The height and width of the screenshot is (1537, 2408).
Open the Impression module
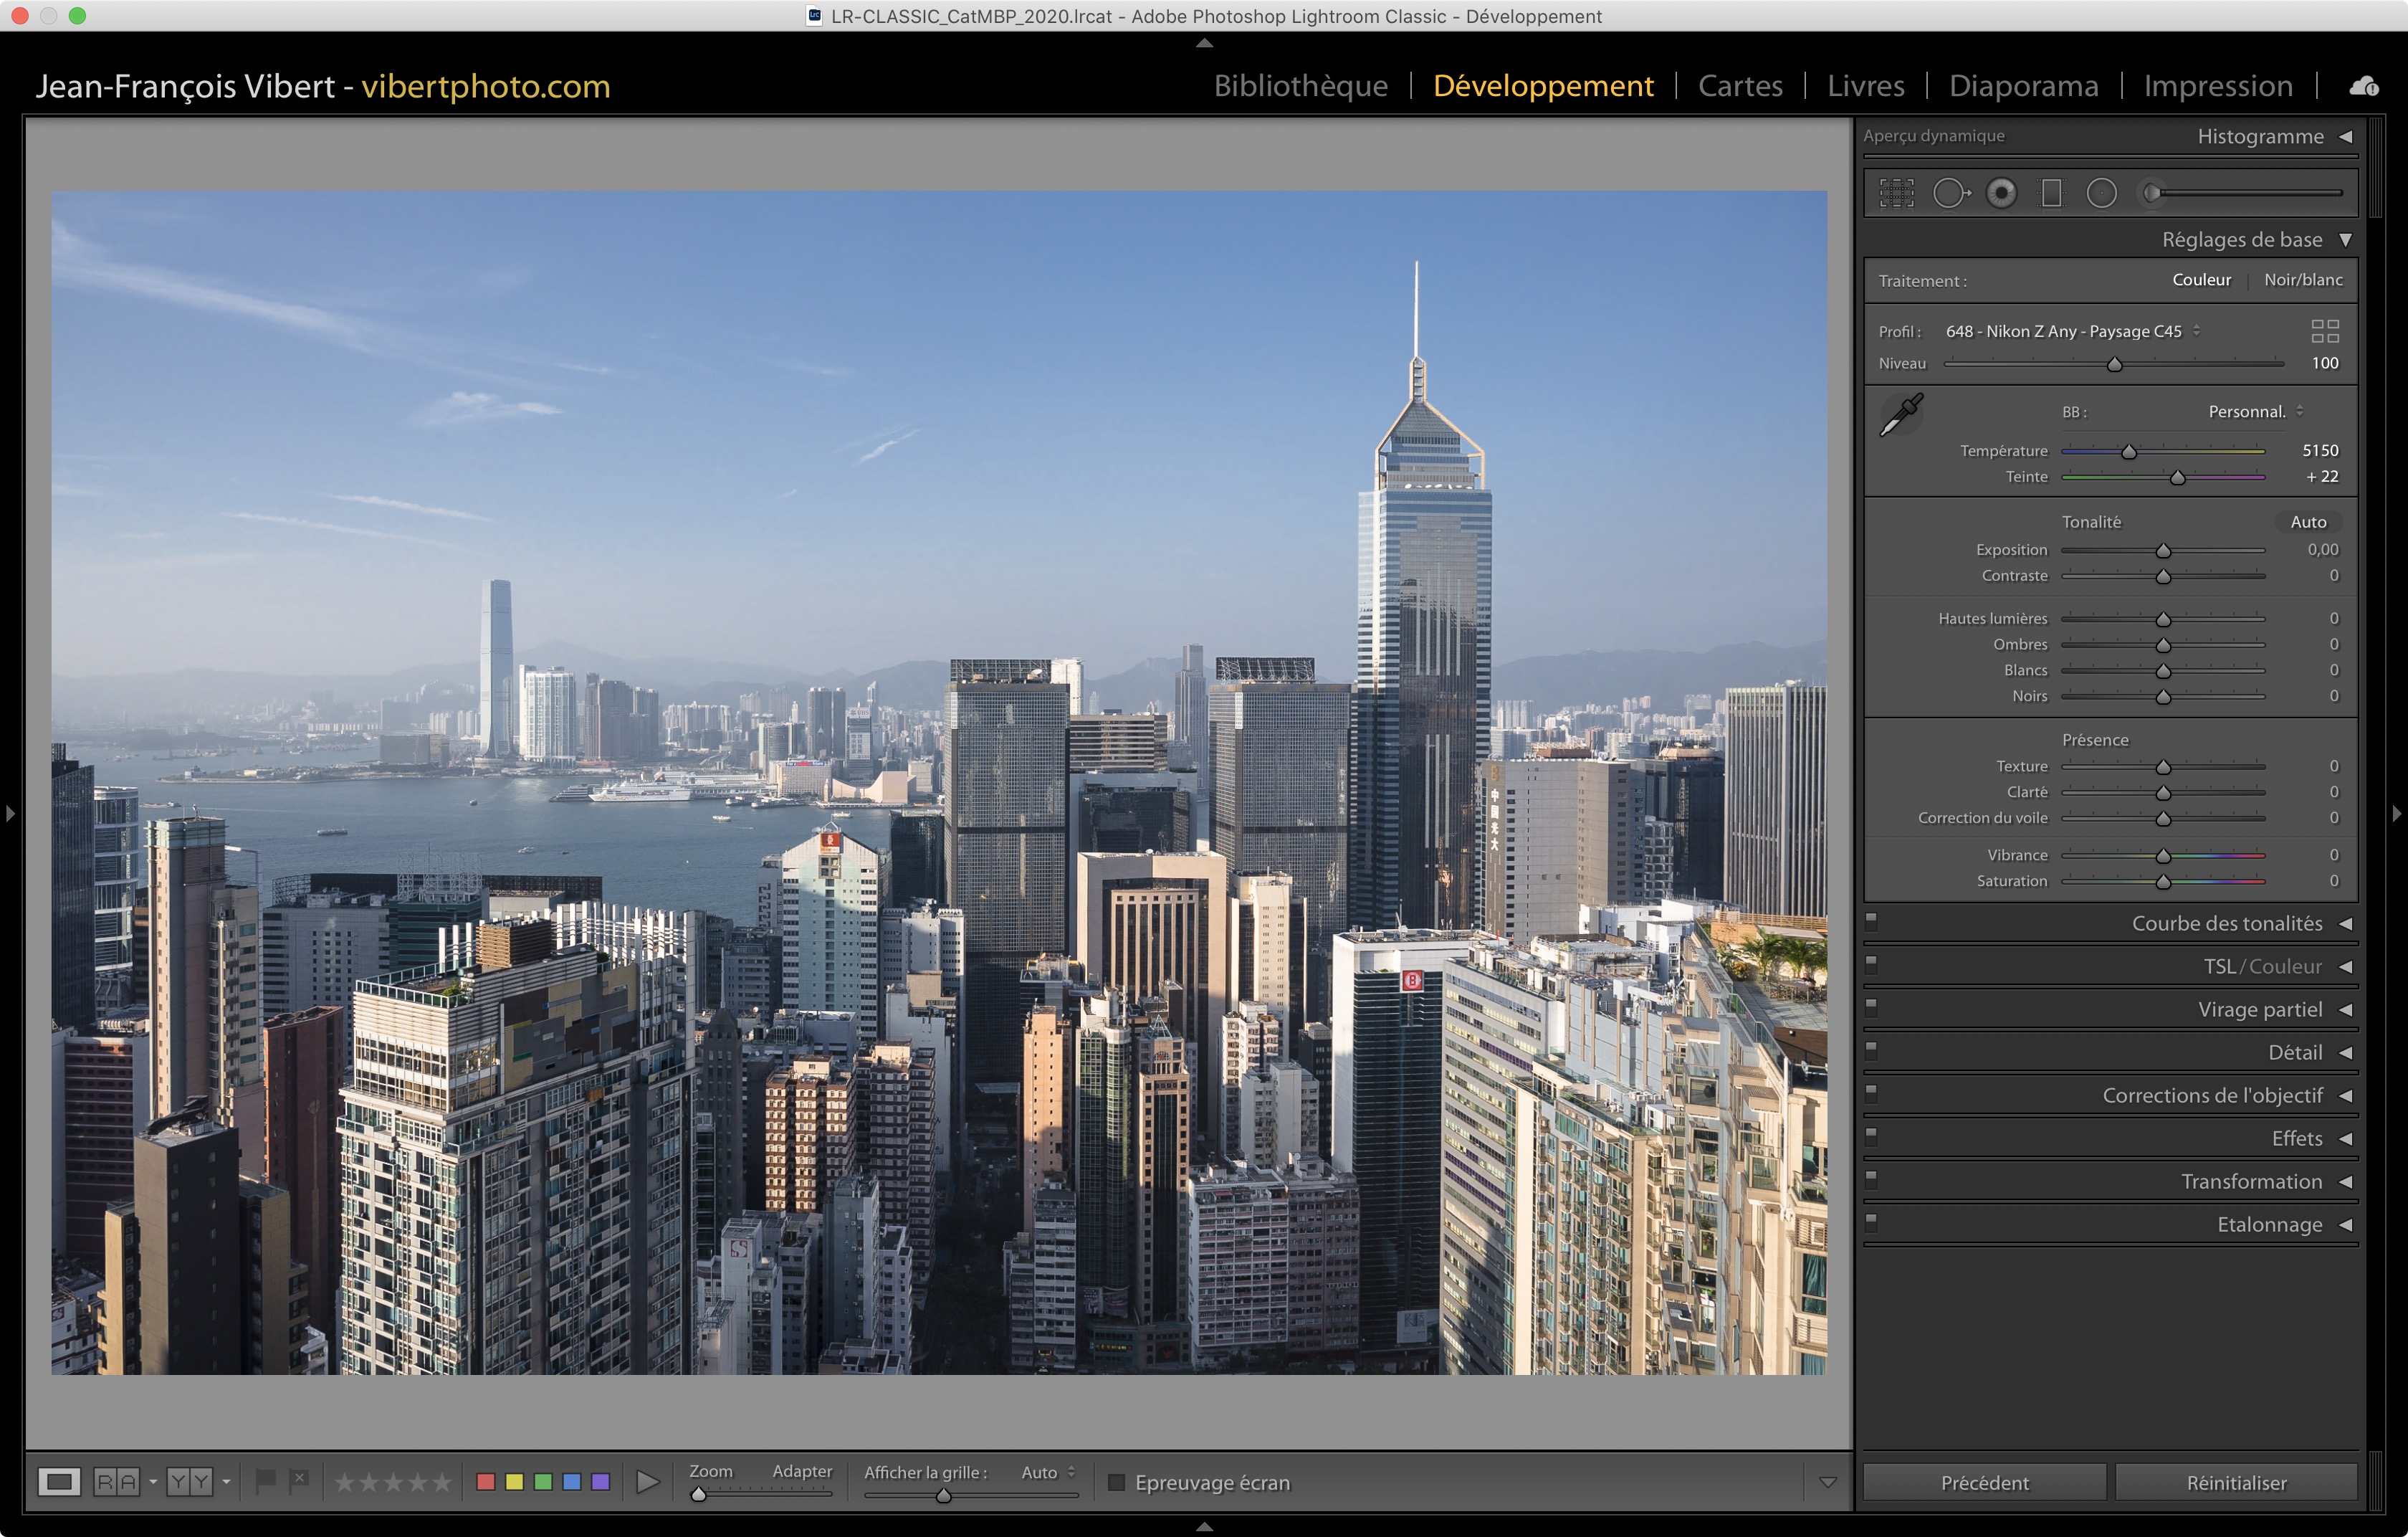(x=2217, y=86)
